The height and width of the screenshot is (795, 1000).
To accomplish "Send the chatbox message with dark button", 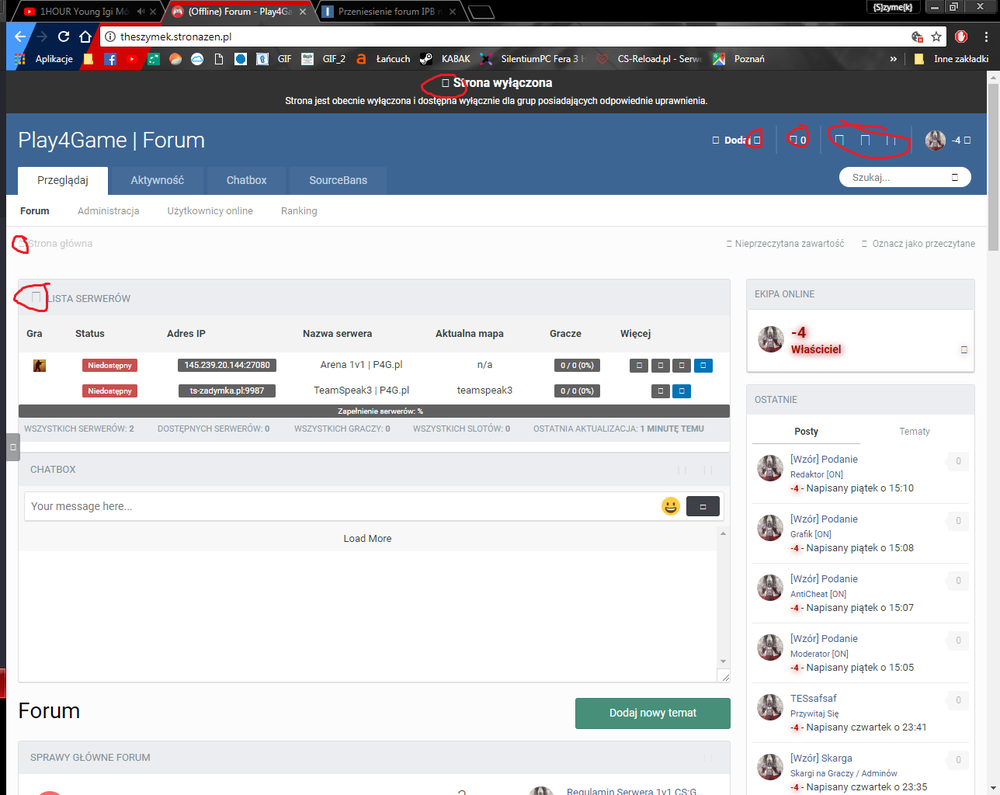I will pos(703,506).
